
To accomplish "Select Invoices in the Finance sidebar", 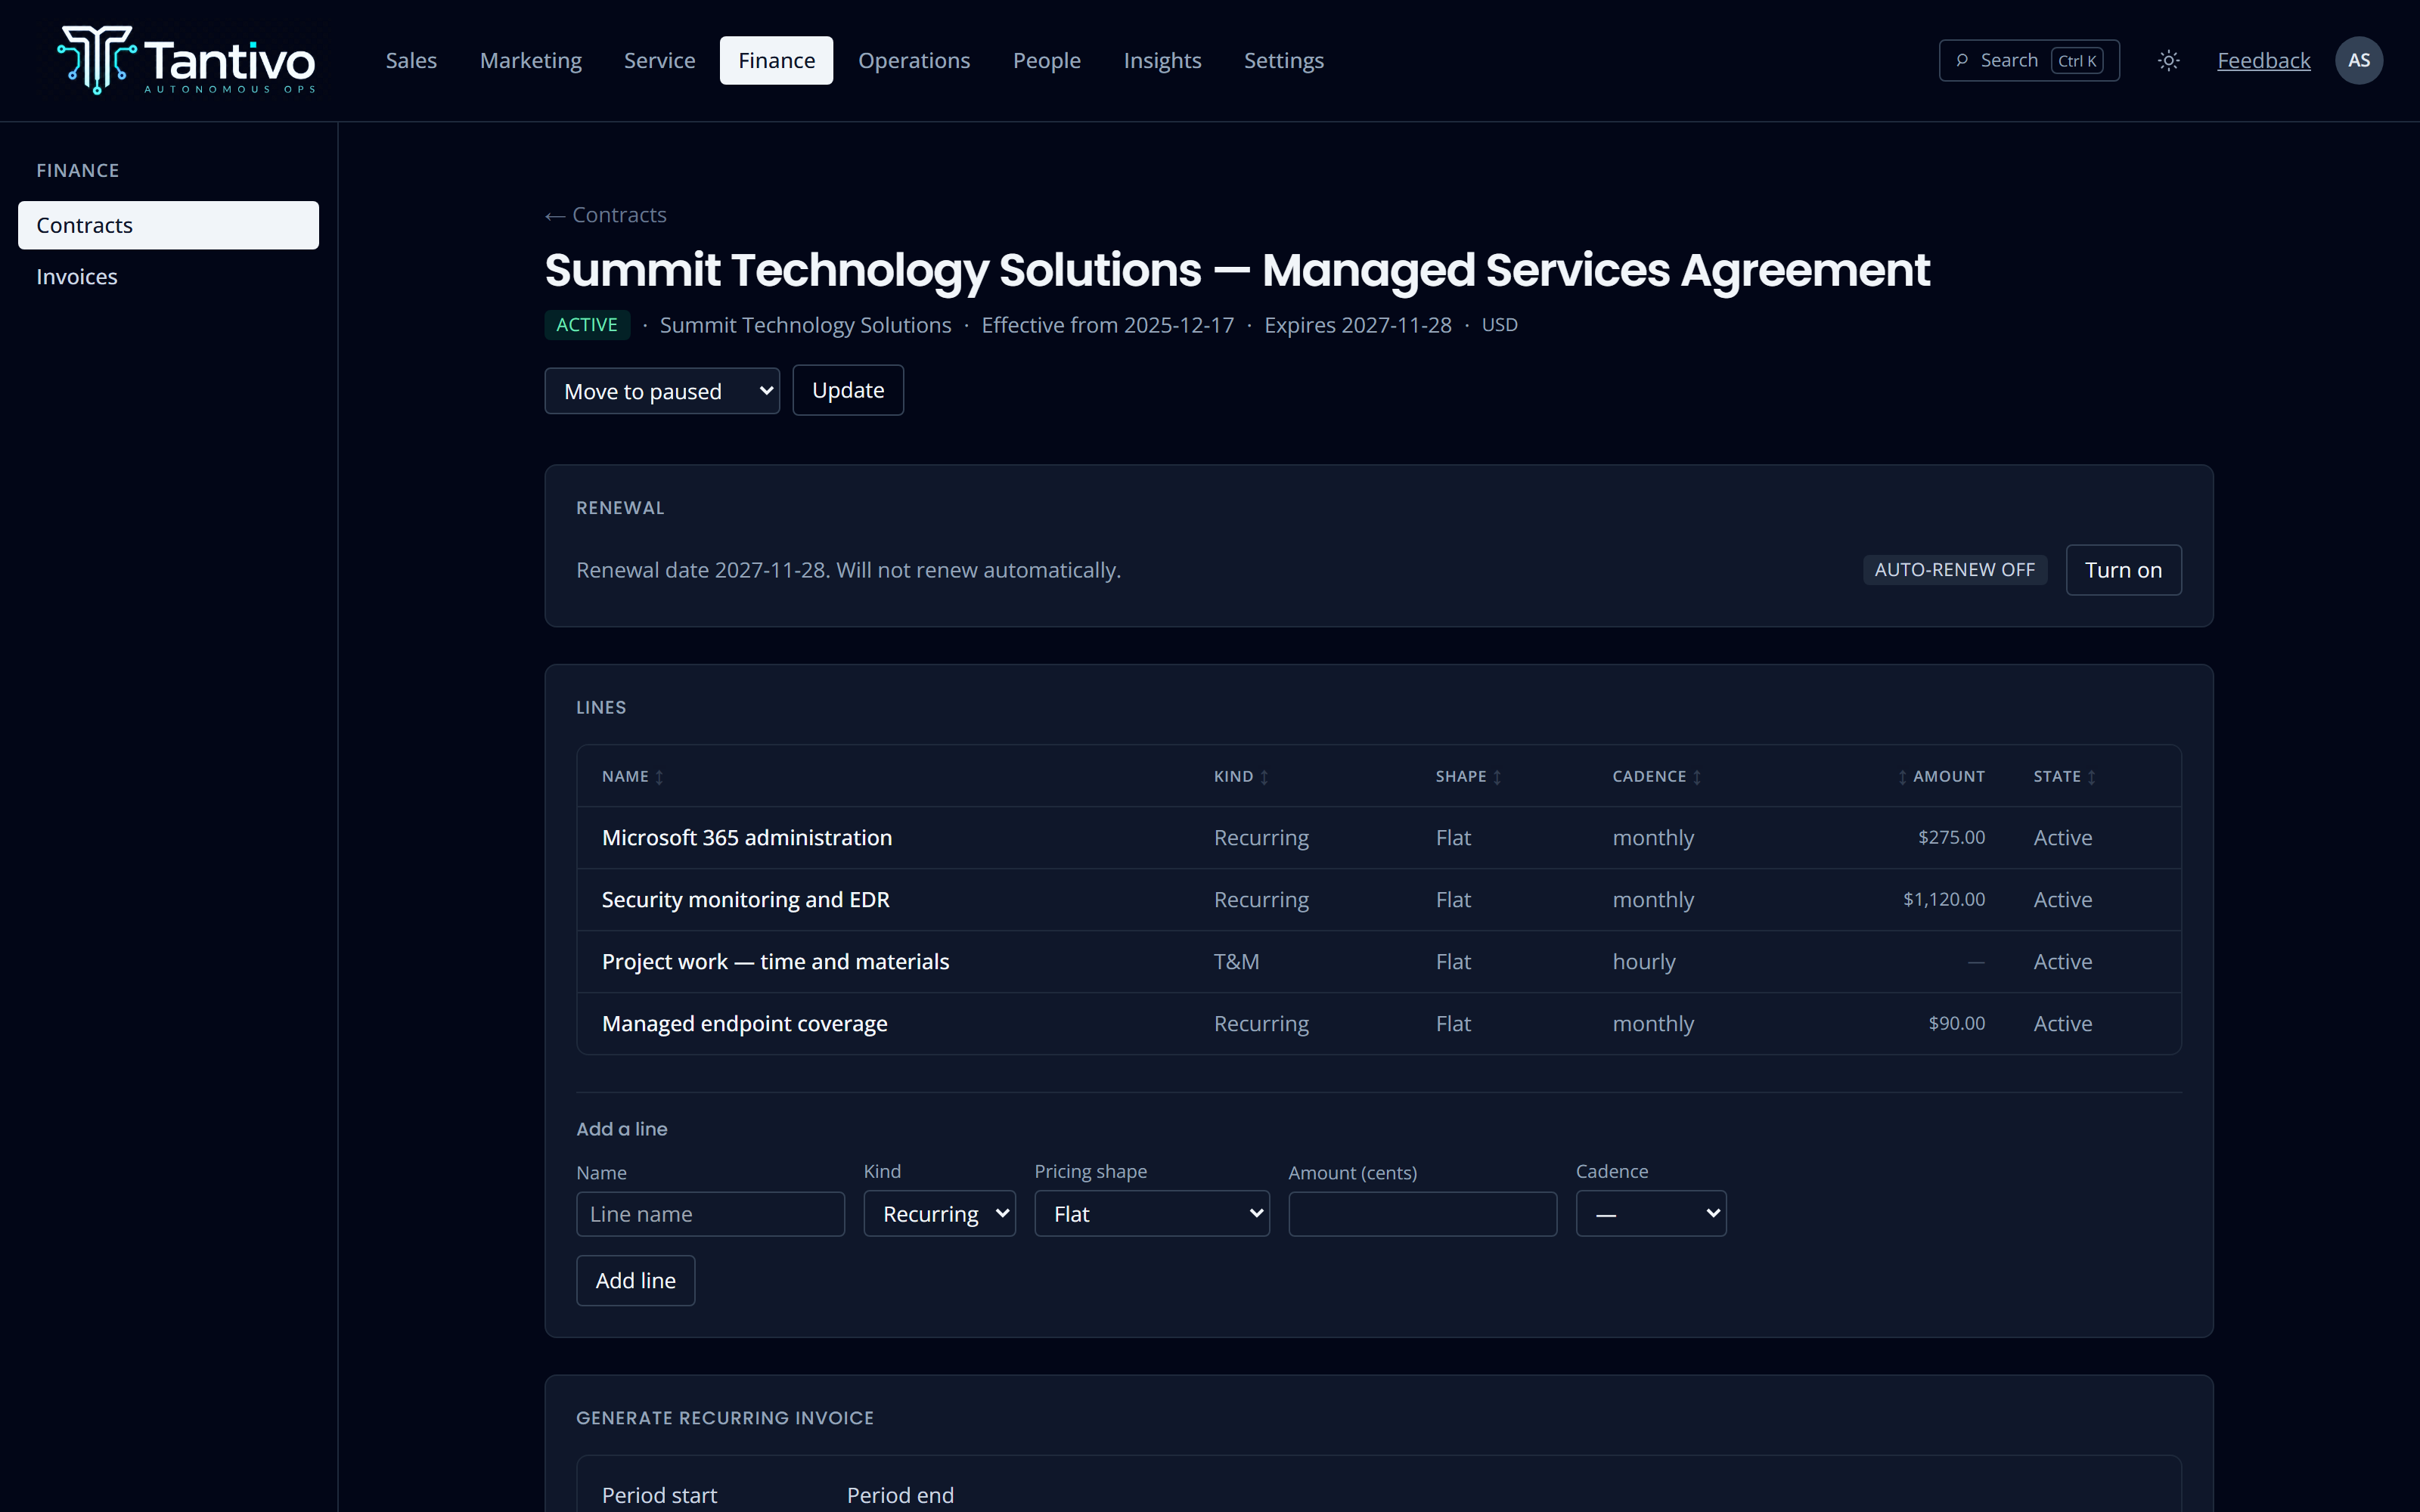I will [x=168, y=277].
